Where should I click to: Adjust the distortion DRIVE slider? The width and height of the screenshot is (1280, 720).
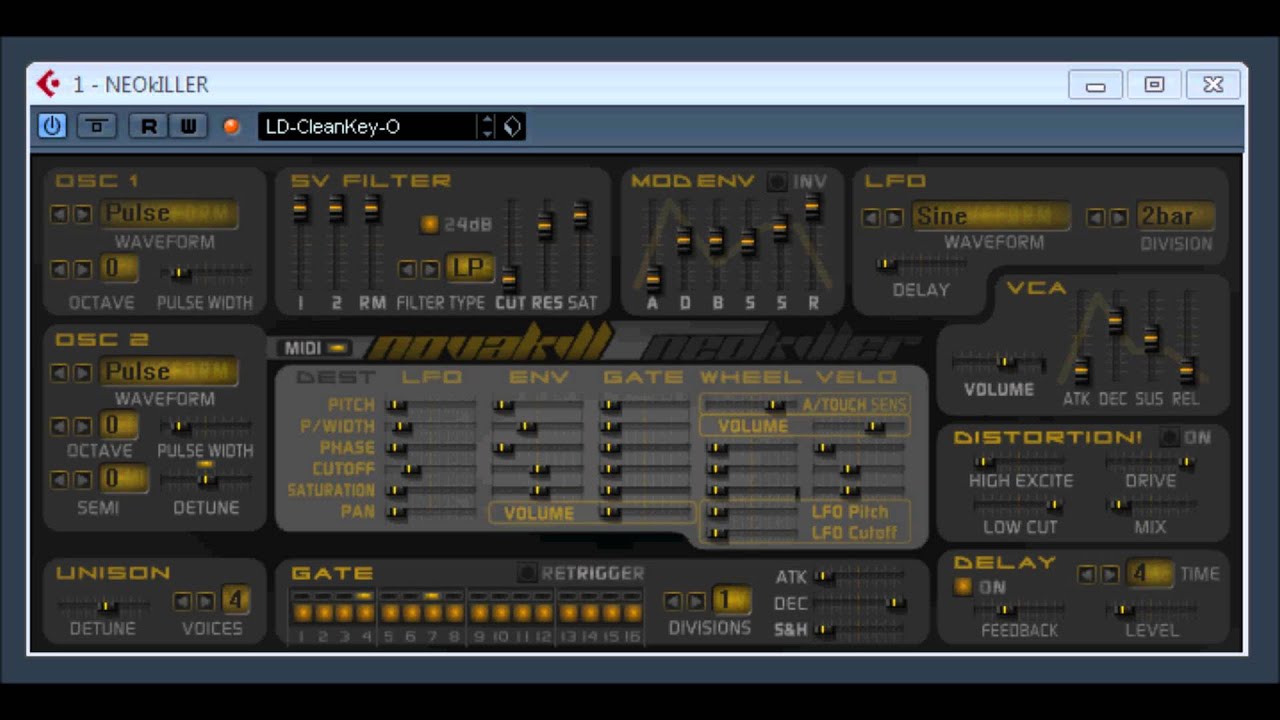pyautogui.click(x=1187, y=463)
